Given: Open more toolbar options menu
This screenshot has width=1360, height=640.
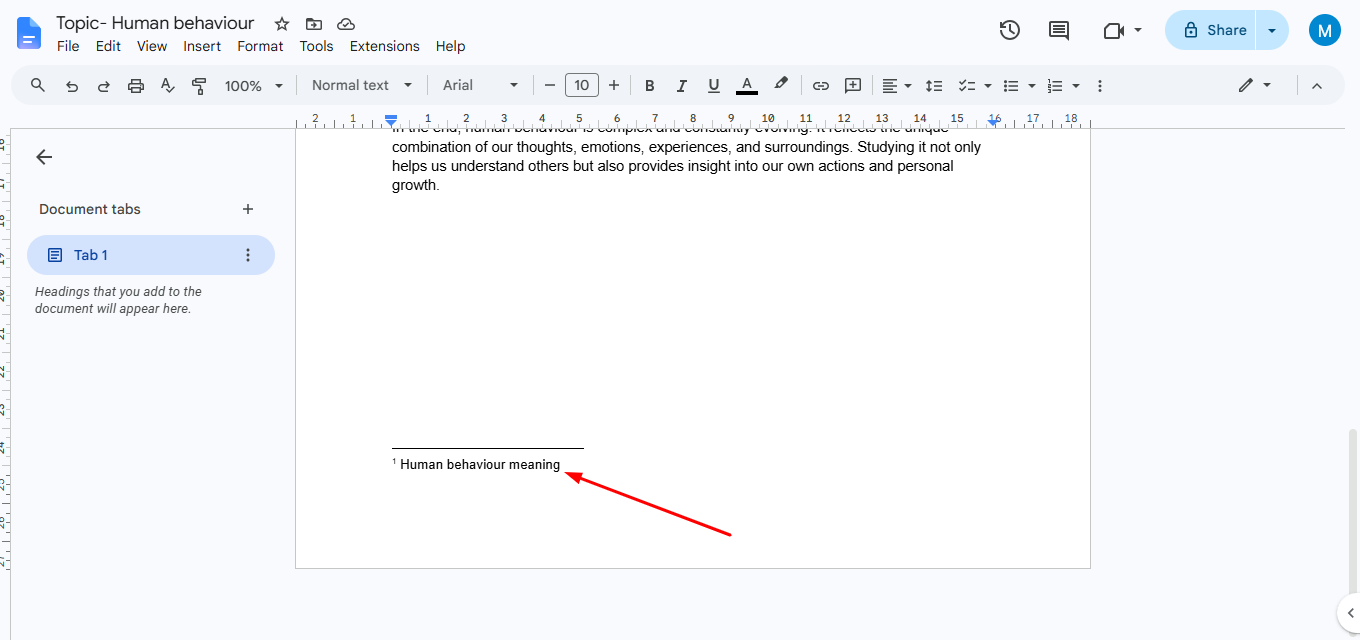Looking at the screenshot, I should pyautogui.click(x=1100, y=86).
